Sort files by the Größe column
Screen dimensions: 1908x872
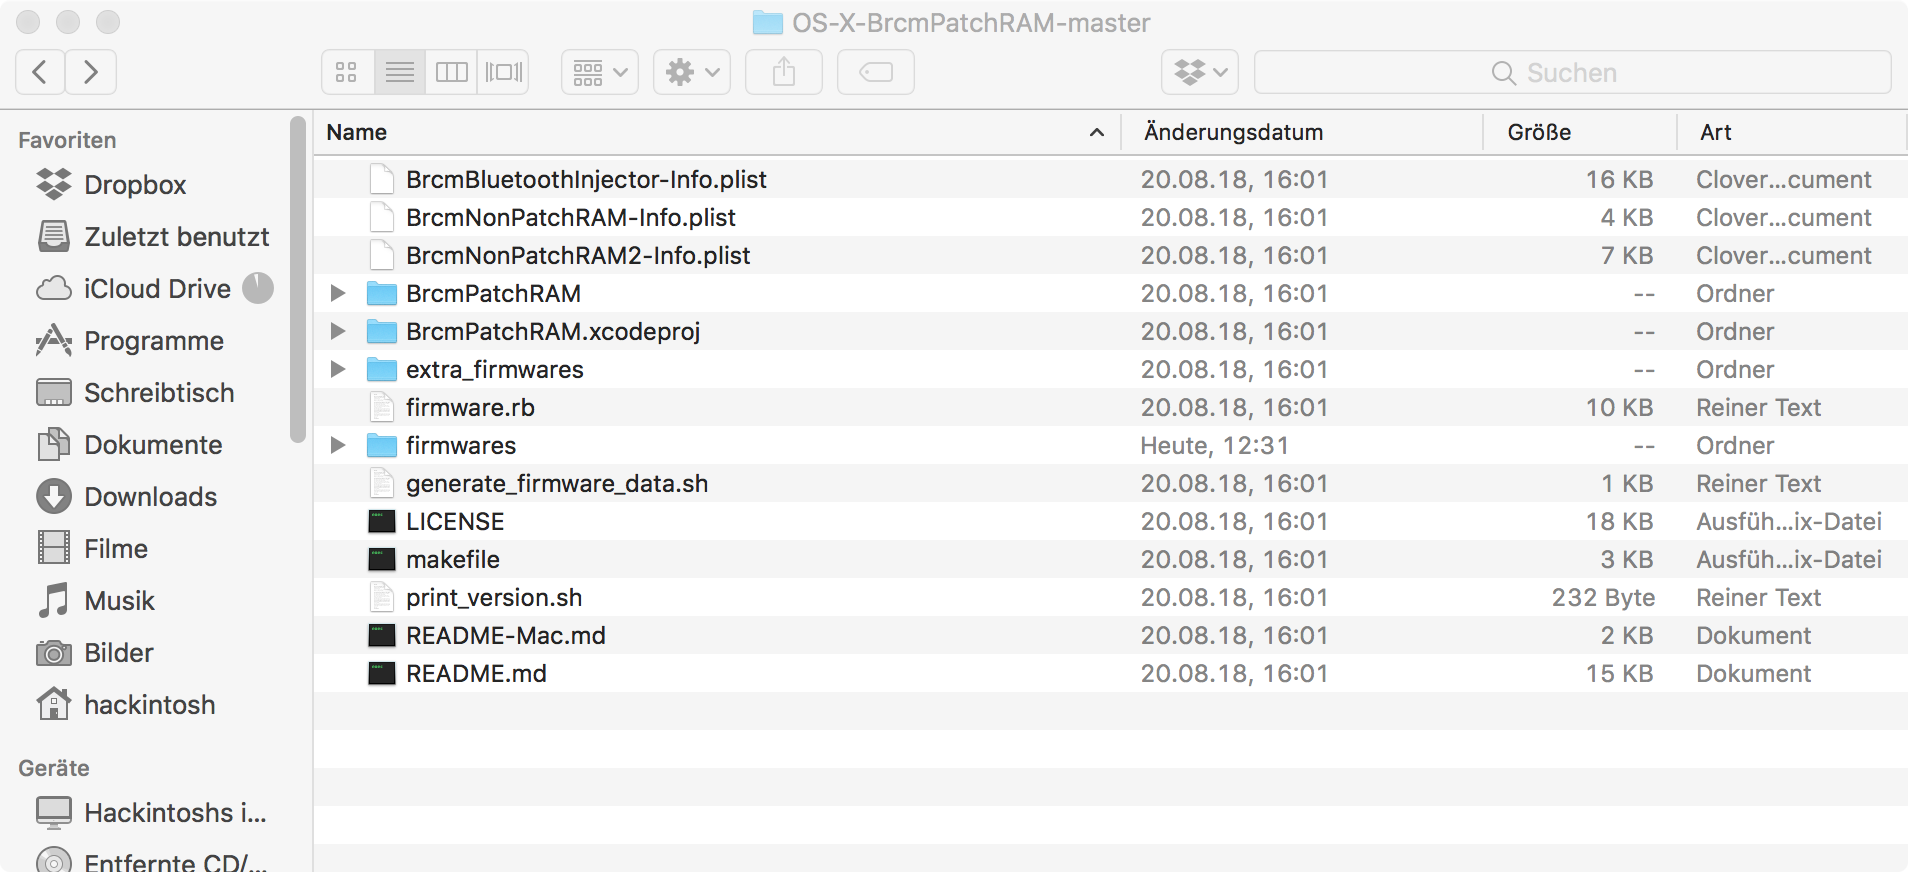click(1539, 132)
